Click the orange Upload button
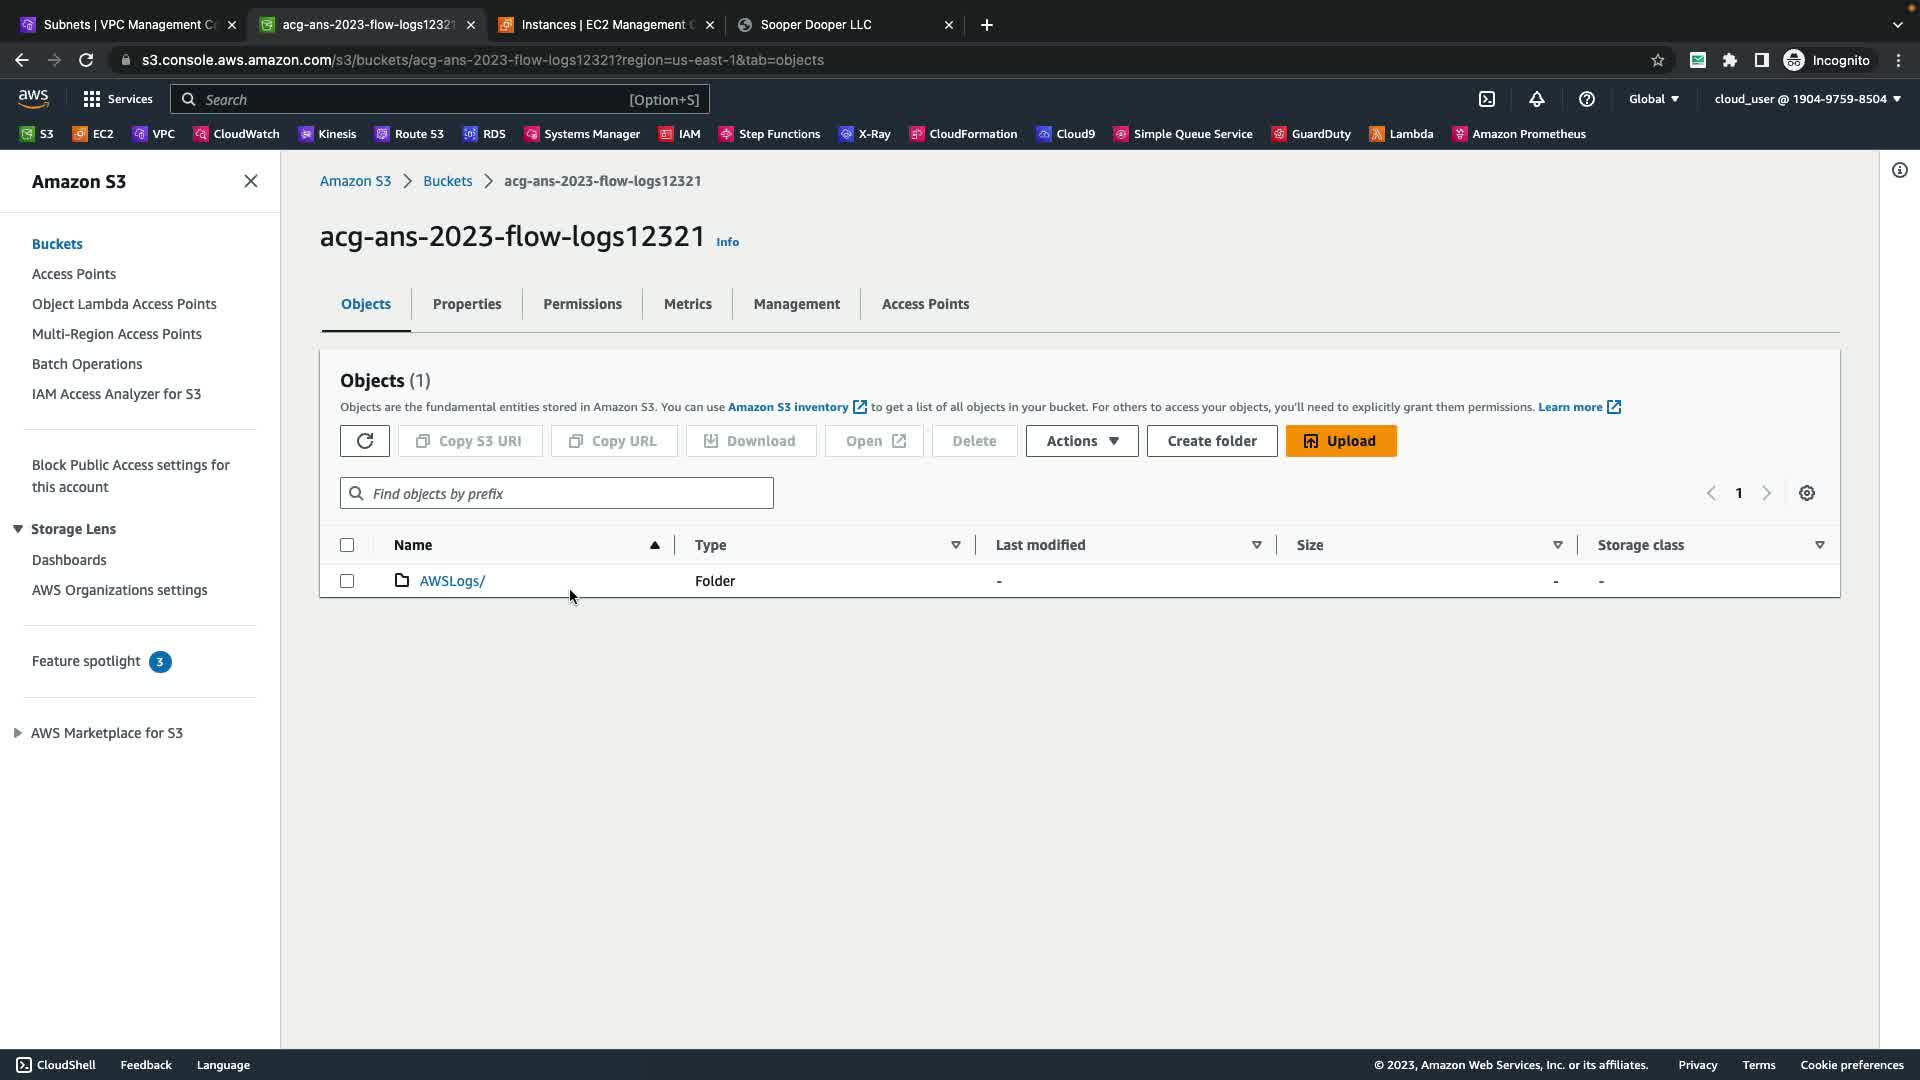The image size is (1920, 1080). 1341,441
